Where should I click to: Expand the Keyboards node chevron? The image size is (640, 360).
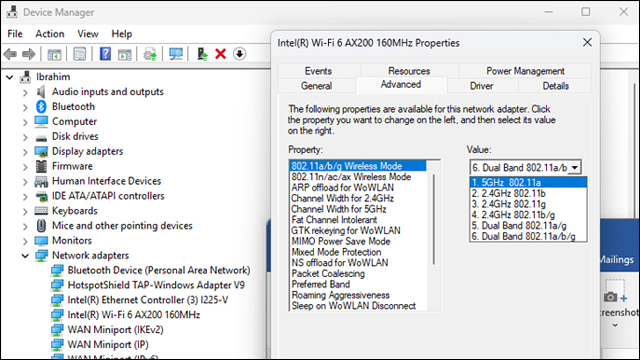pos(25,211)
